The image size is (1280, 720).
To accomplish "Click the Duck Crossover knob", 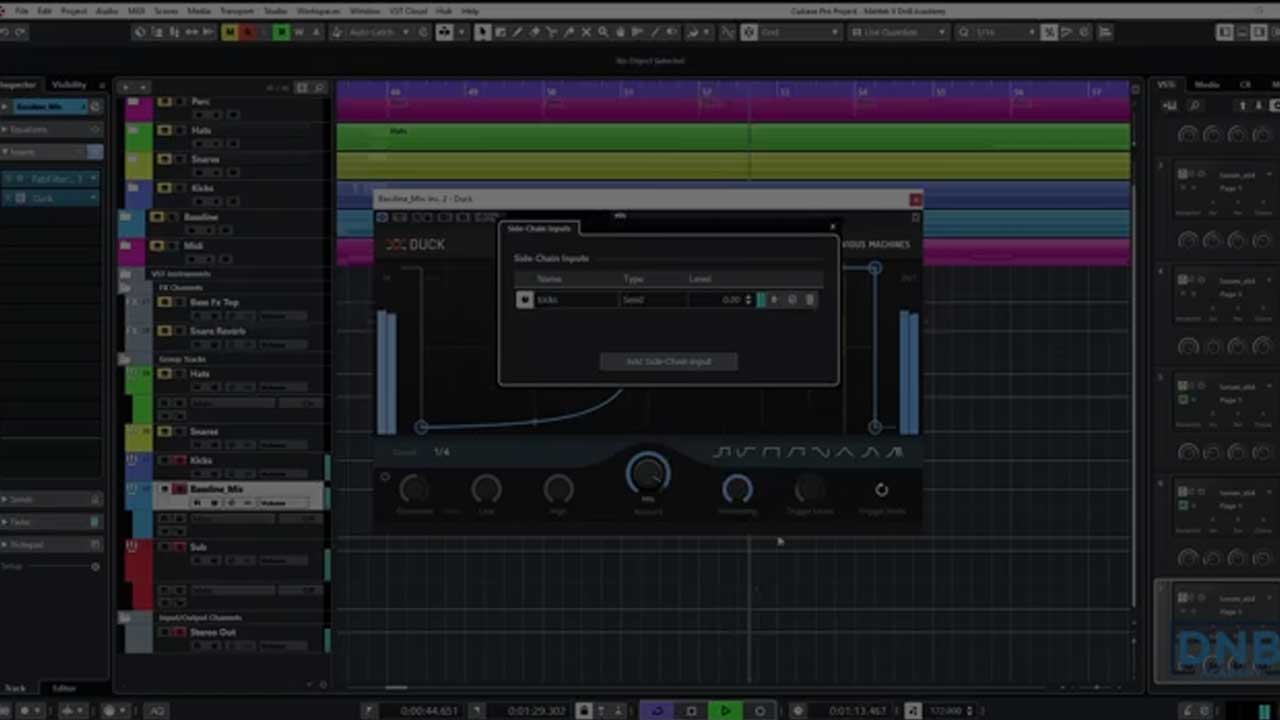I will 413,489.
